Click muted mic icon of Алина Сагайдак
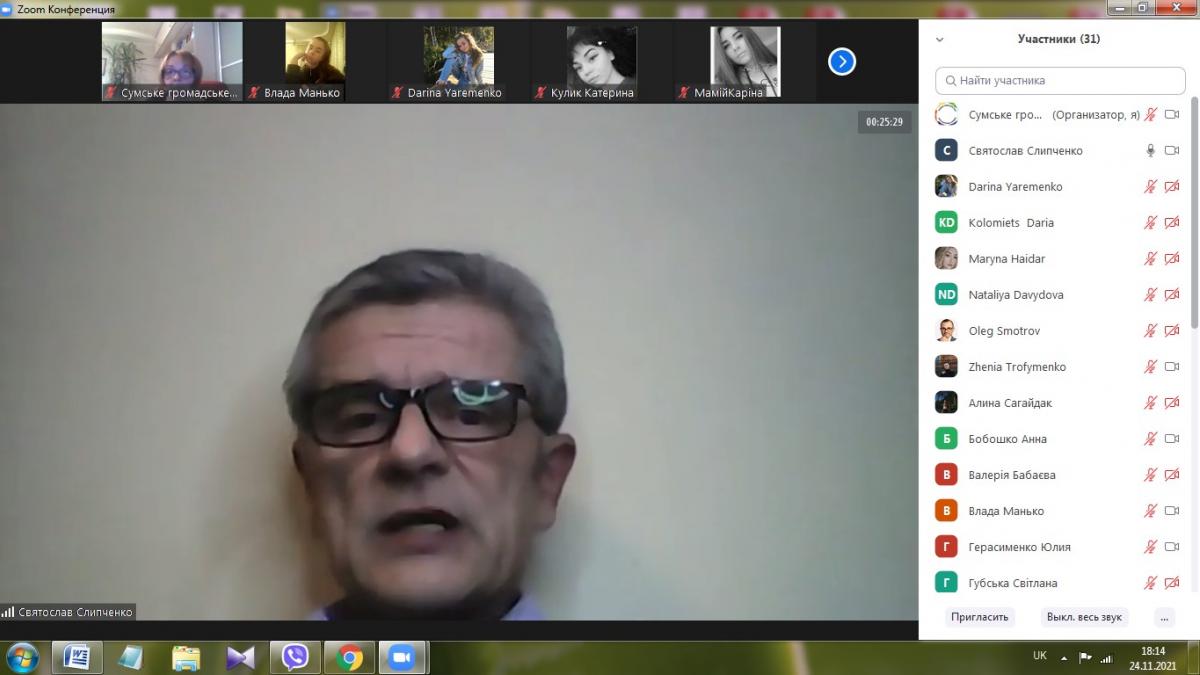Screen dimensions: 1200x675 [1151, 403]
